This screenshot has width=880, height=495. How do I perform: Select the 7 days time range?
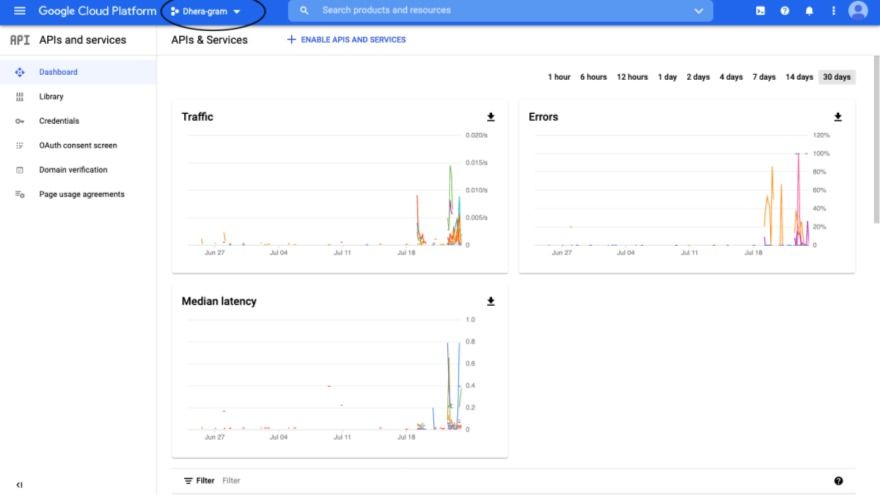pos(764,77)
